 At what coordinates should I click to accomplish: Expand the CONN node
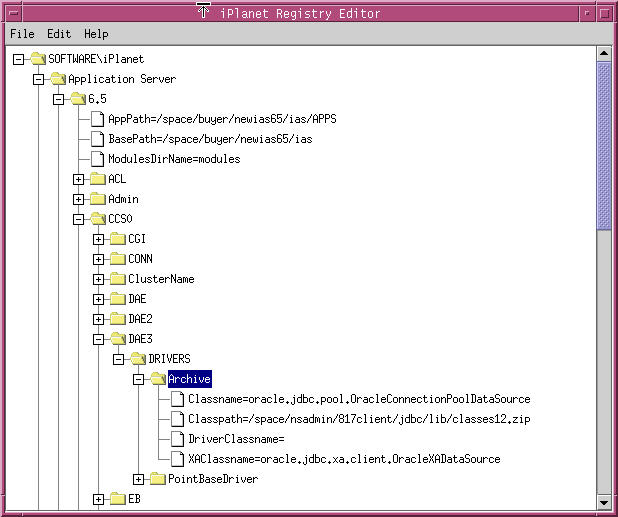coord(99,259)
